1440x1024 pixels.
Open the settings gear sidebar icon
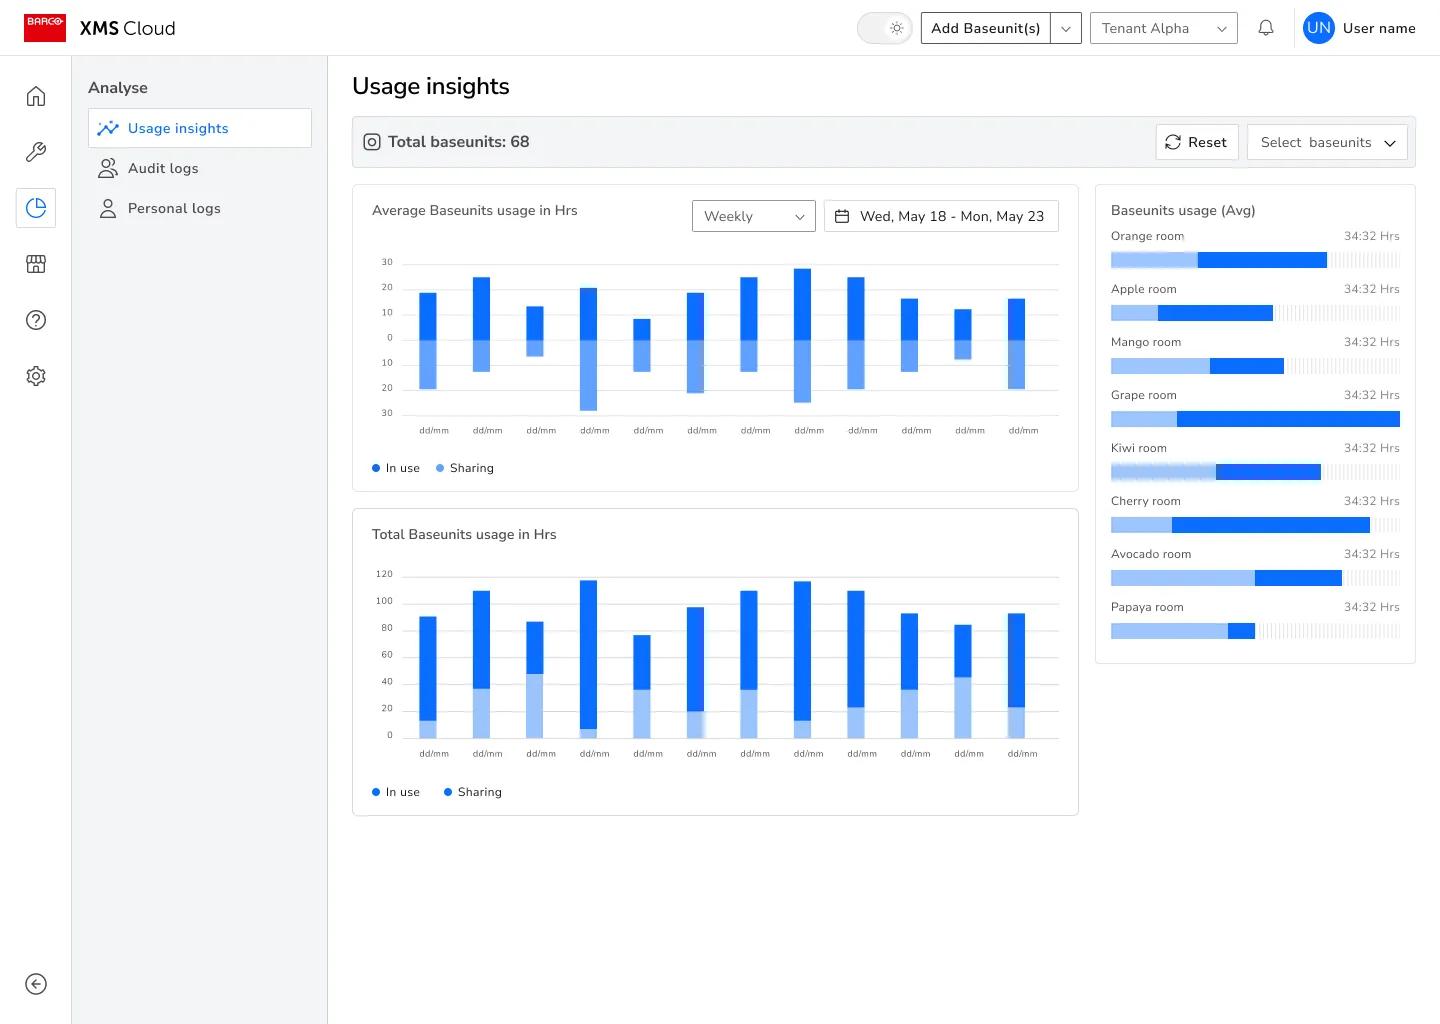pyautogui.click(x=36, y=376)
